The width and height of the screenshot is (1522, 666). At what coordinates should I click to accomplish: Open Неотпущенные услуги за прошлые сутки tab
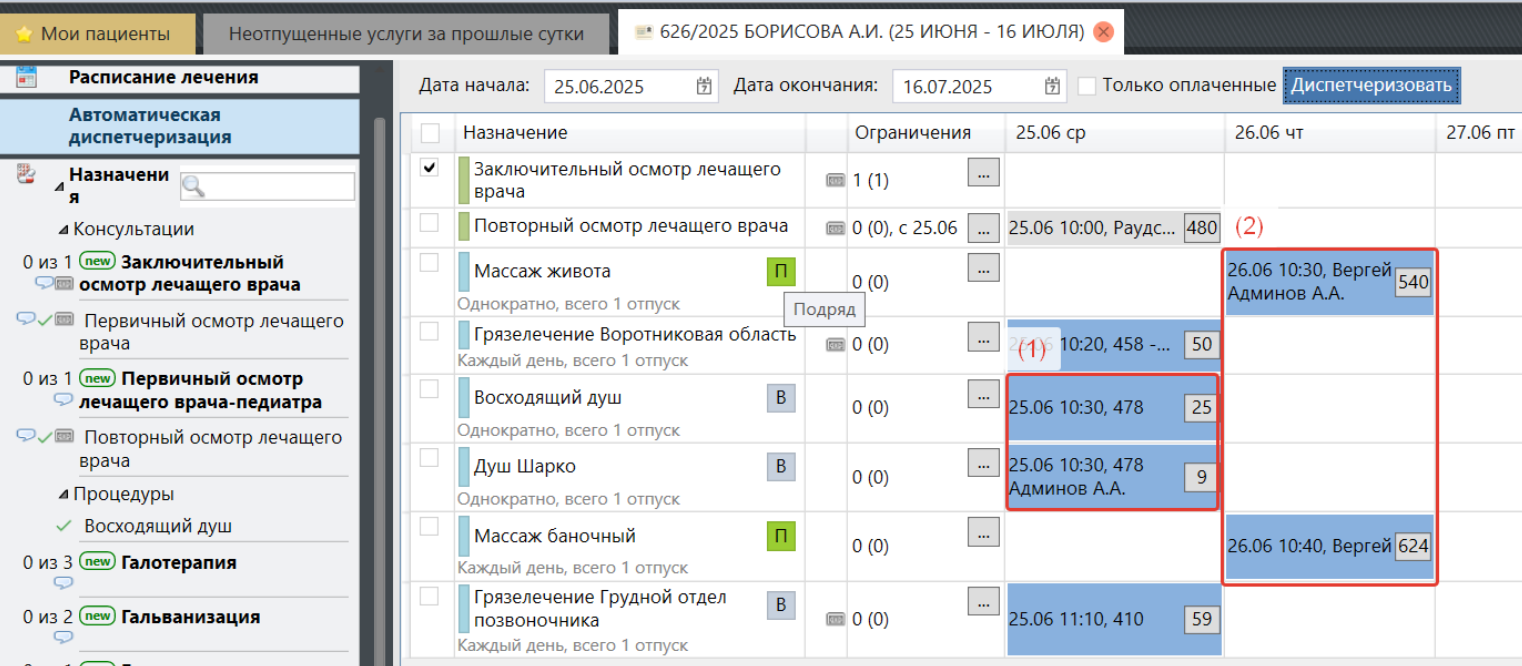coord(406,34)
